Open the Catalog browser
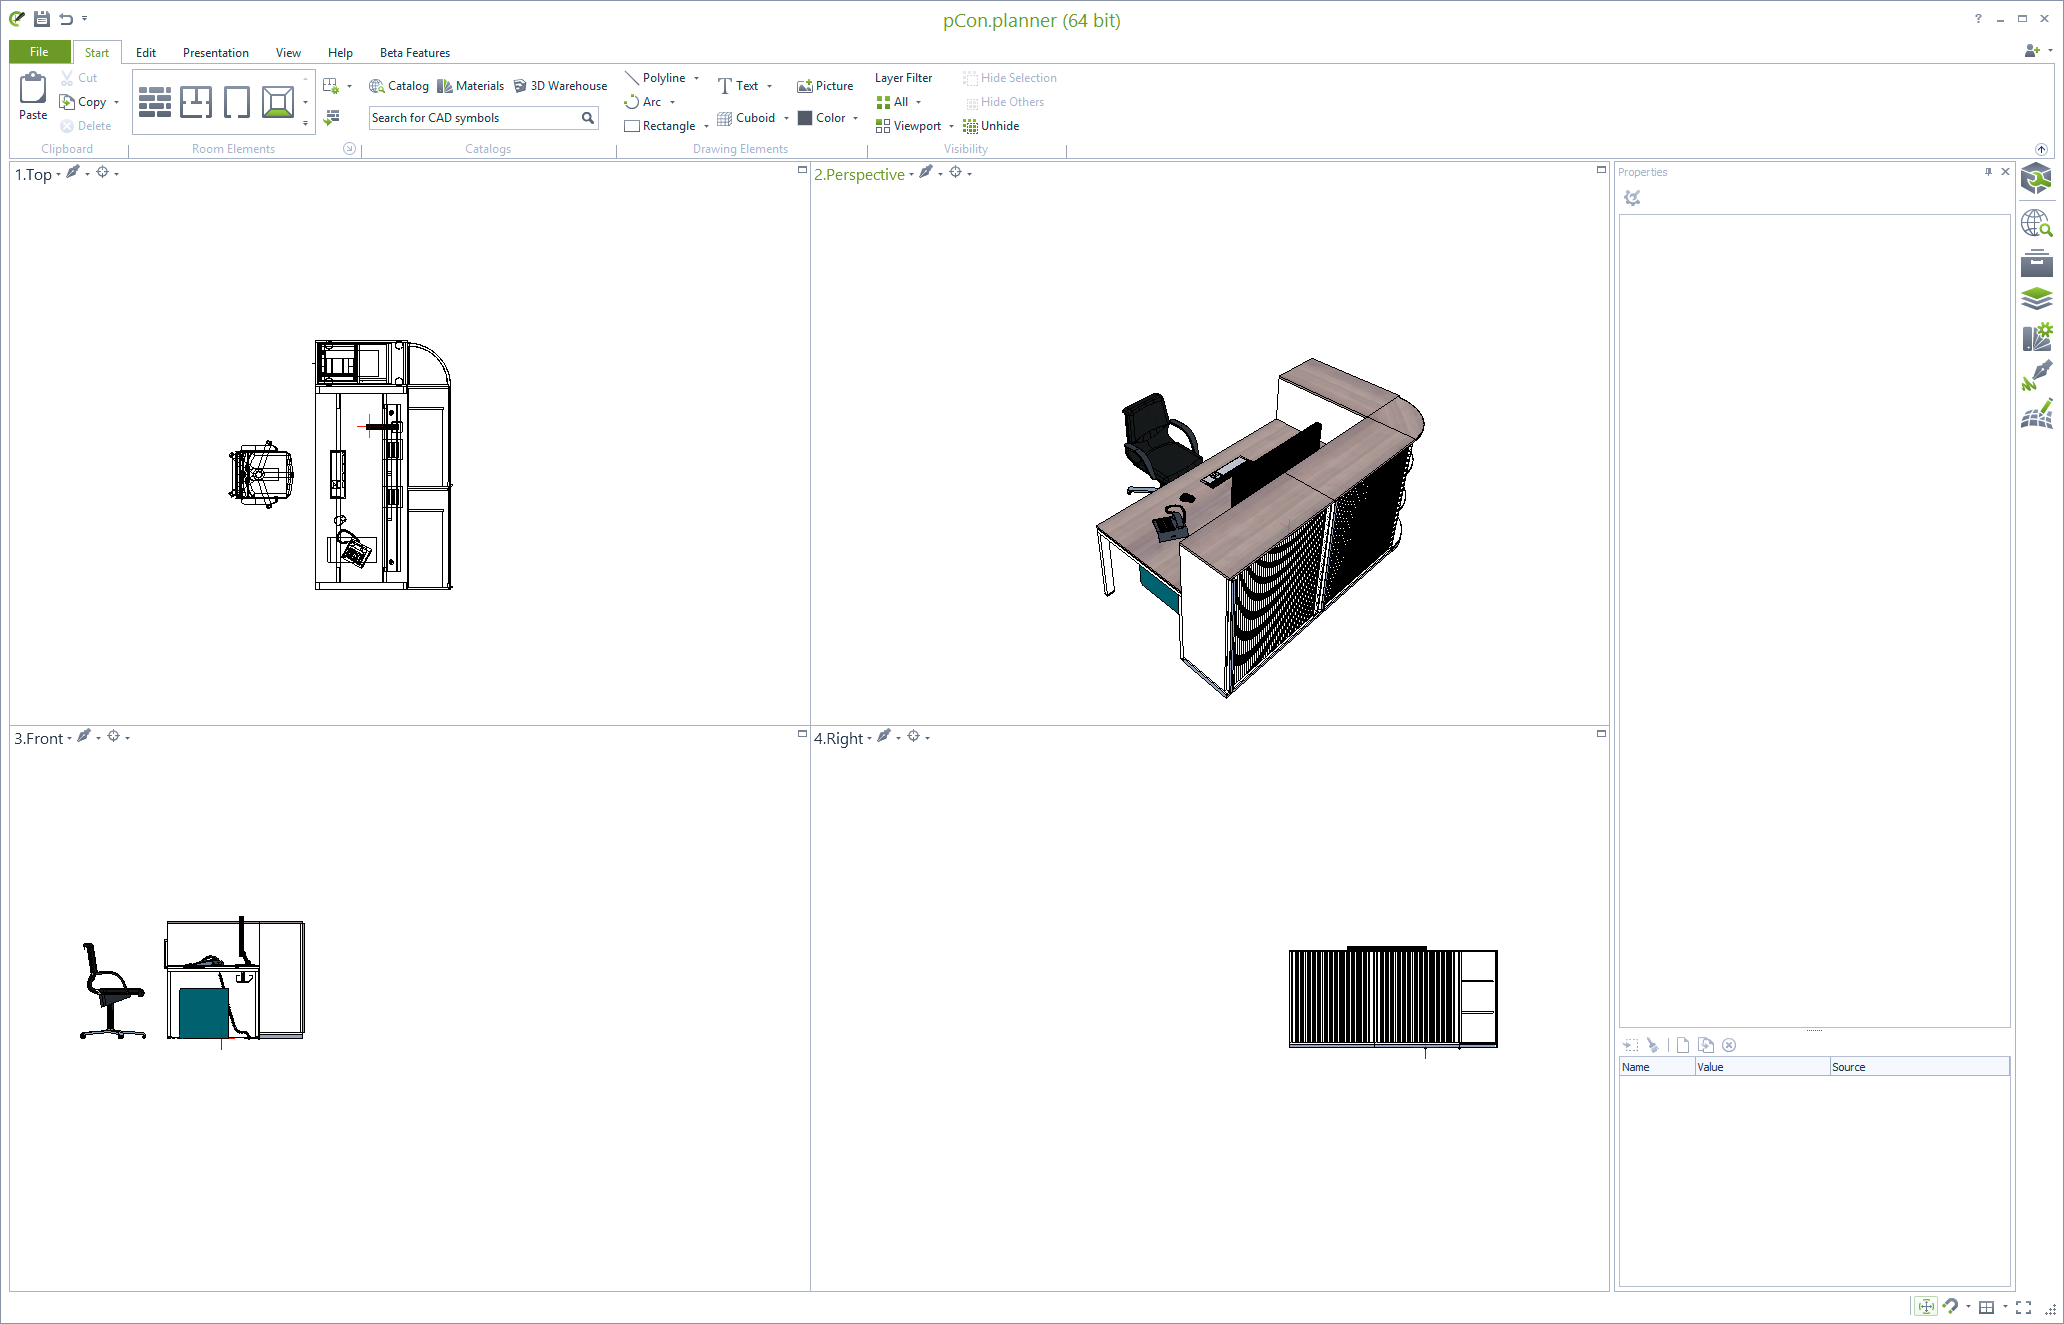Image resolution: width=2064 pixels, height=1324 pixels. [x=399, y=86]
